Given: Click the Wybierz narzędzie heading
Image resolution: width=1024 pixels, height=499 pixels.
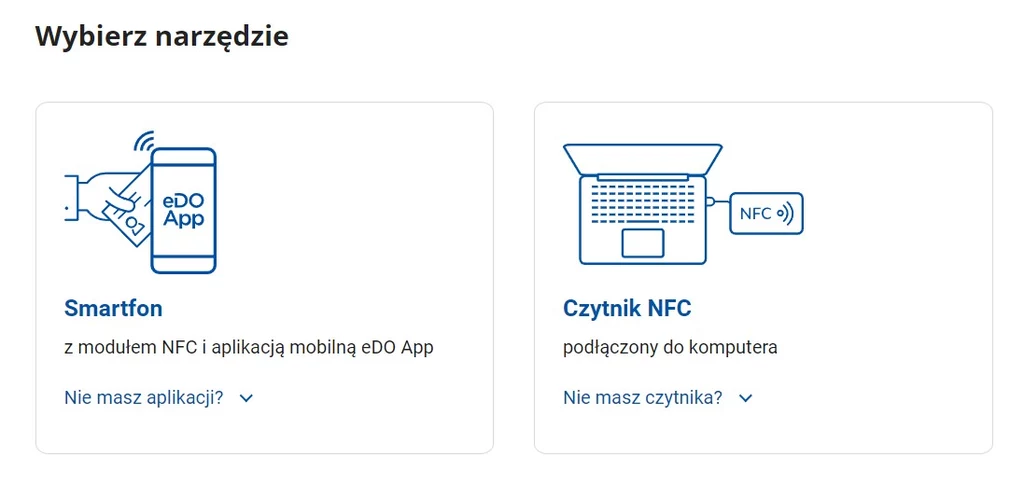Looking at the screenshot, I should tap(161, 36).
